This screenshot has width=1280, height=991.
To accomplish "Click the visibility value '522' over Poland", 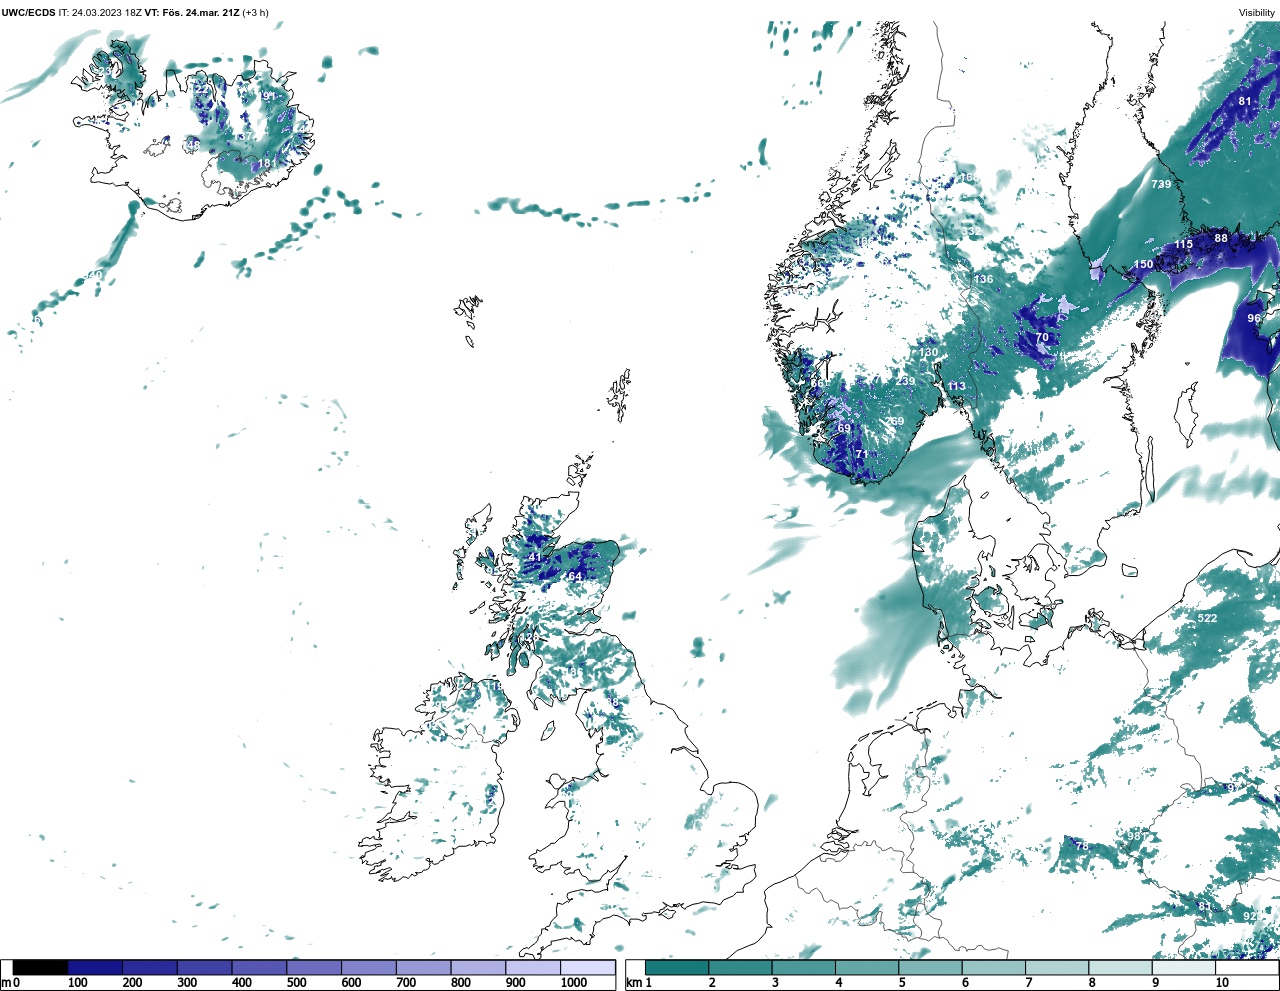I will [x=1207, y=618].
